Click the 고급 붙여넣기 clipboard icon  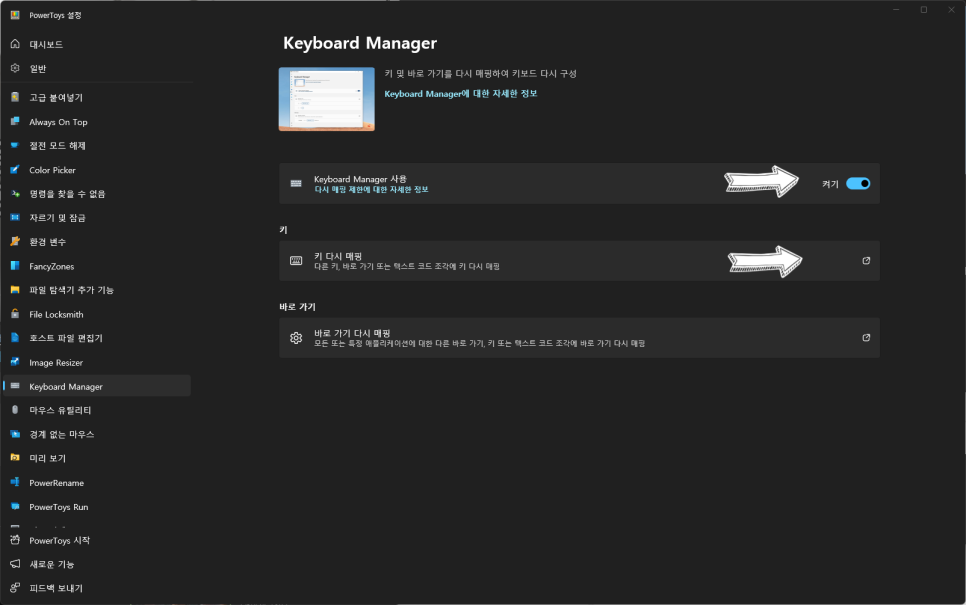tap(15, 97)
